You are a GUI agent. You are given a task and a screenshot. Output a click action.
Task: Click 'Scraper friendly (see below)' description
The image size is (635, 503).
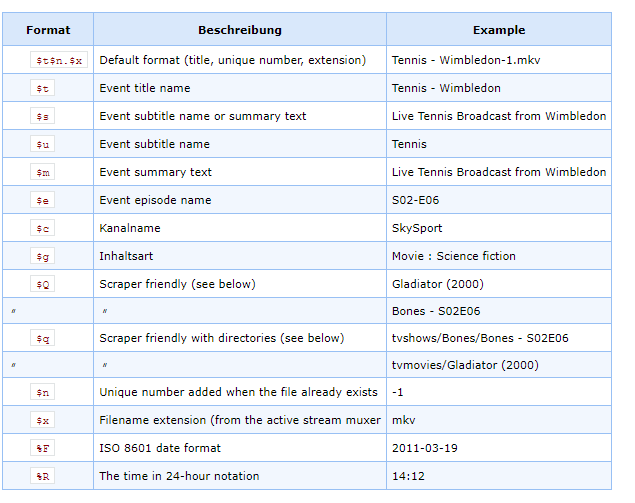tap(177, 283)
